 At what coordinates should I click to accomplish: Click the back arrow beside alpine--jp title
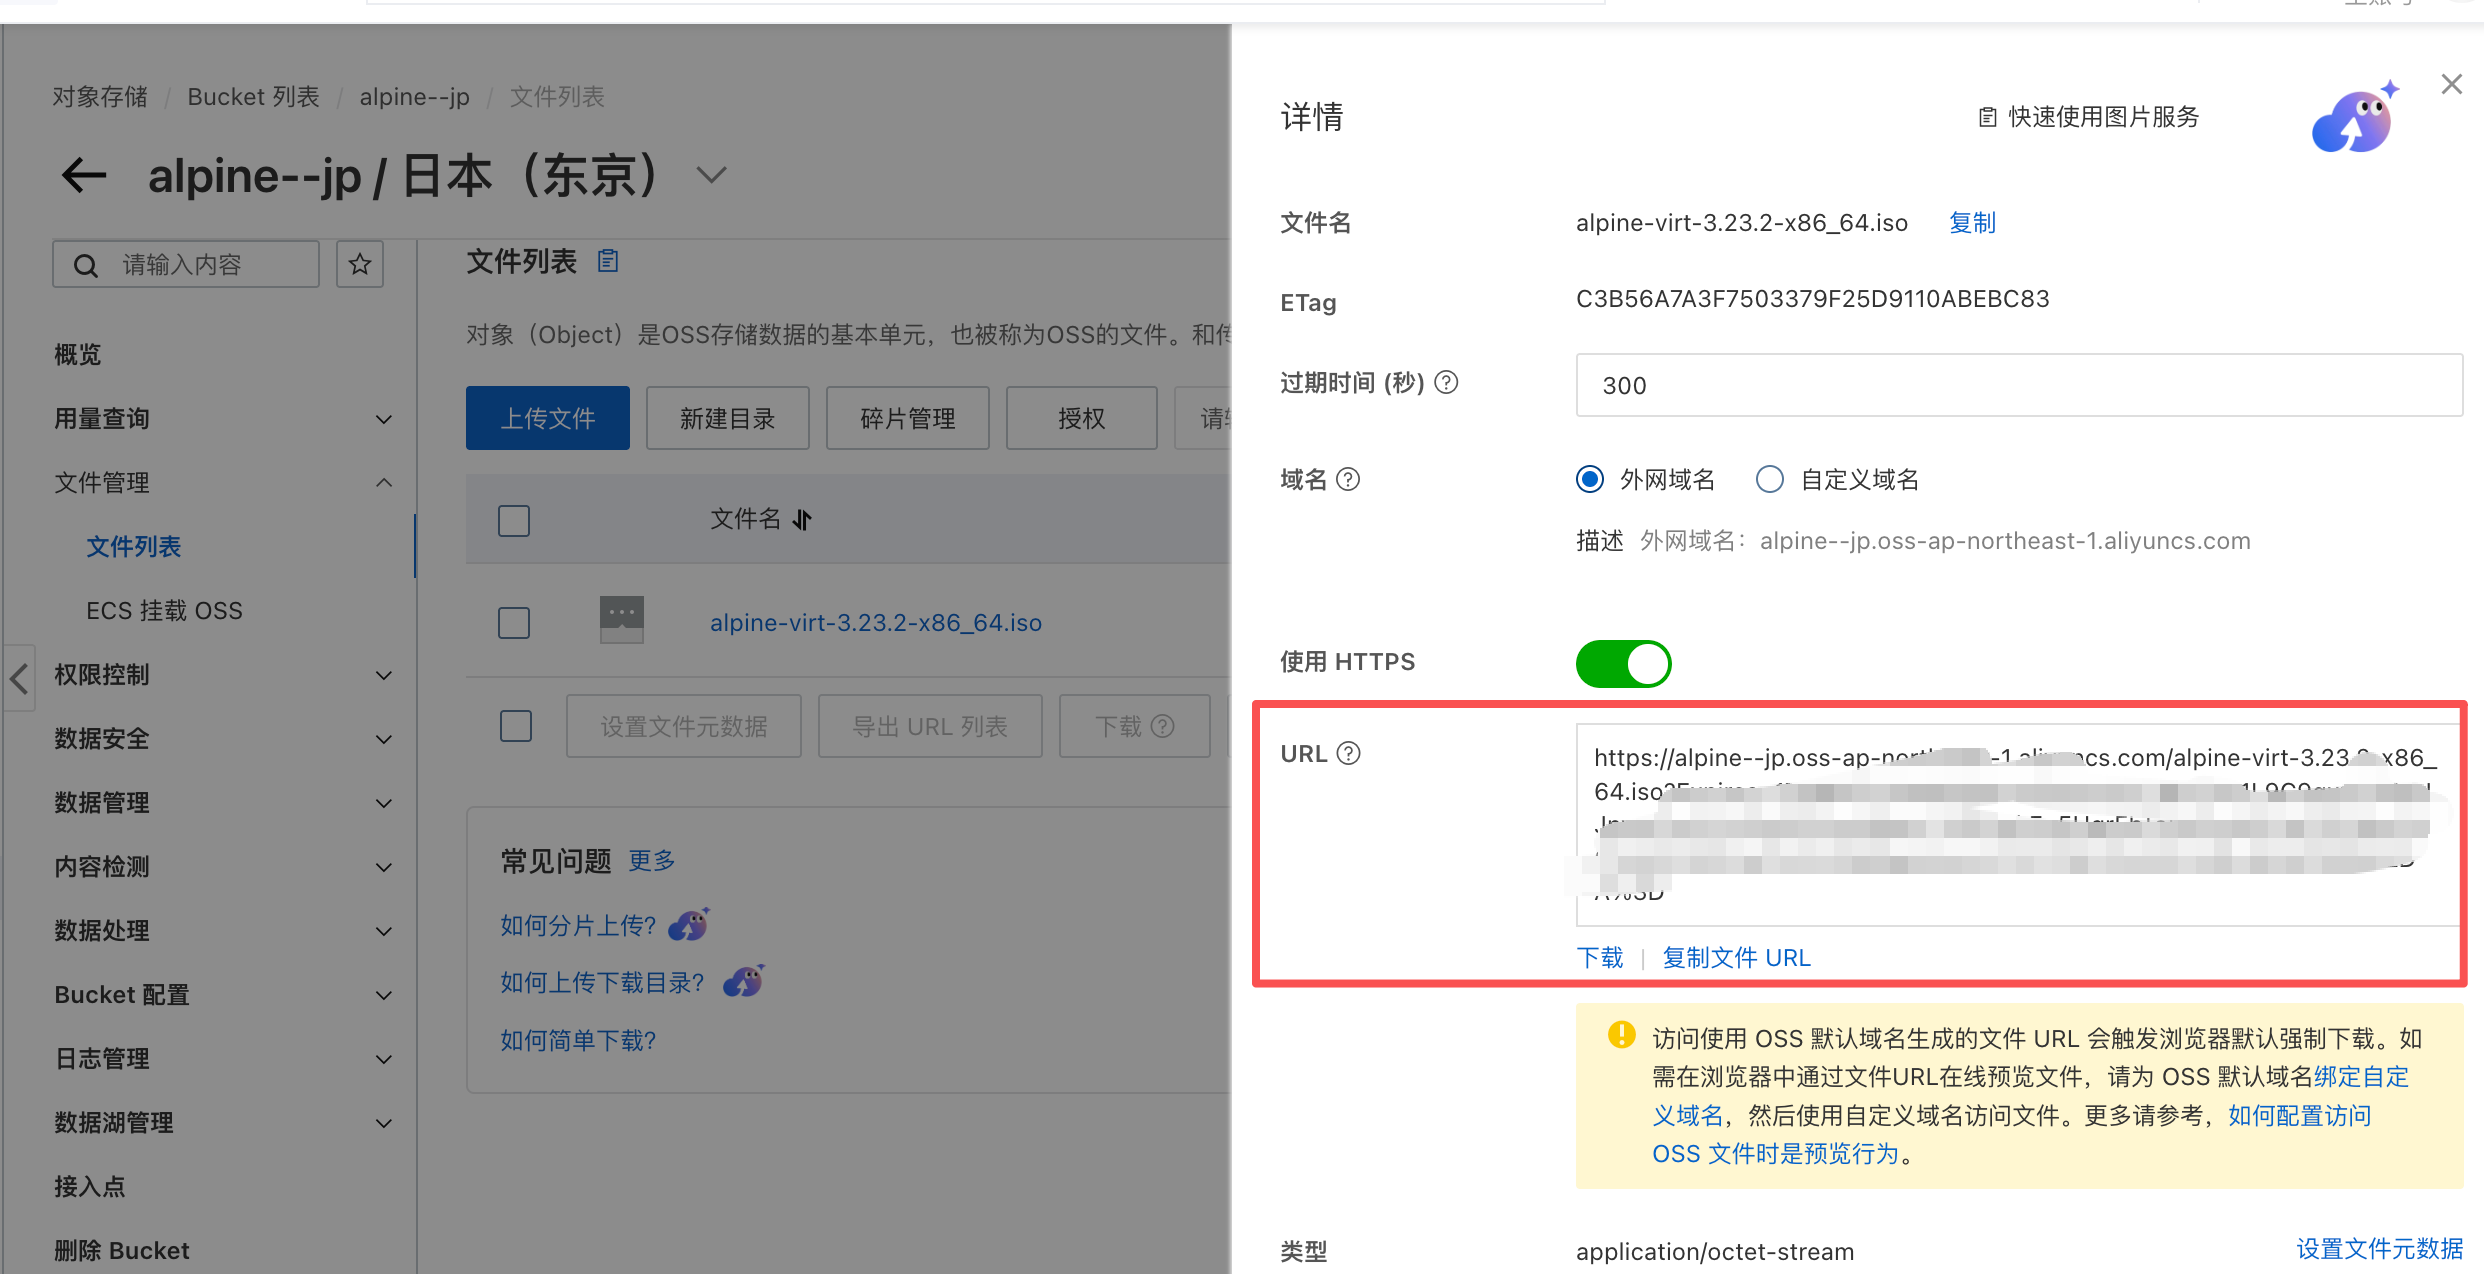(x=84, y=175)
